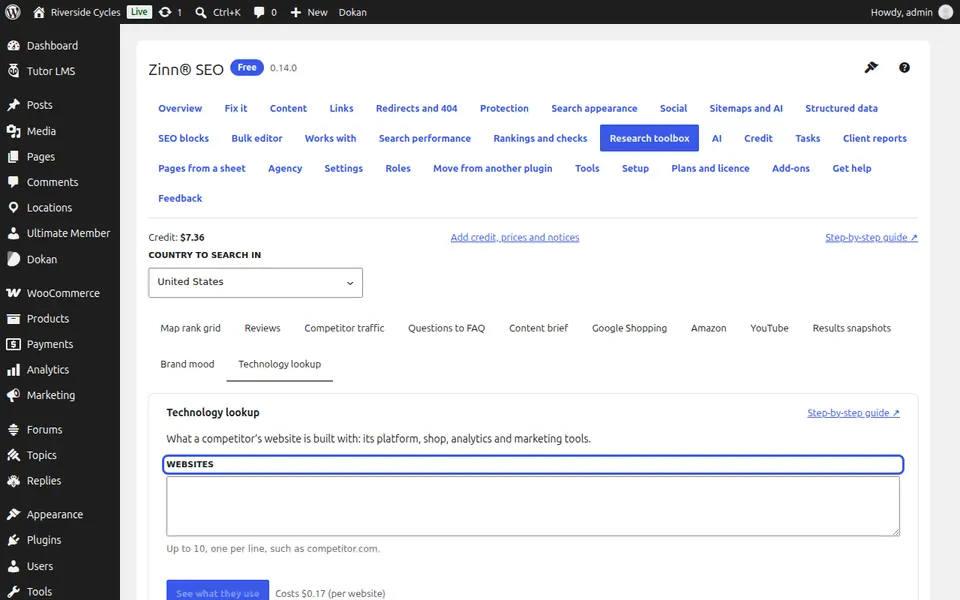Click the help question mark icon

tap(904, 68)
